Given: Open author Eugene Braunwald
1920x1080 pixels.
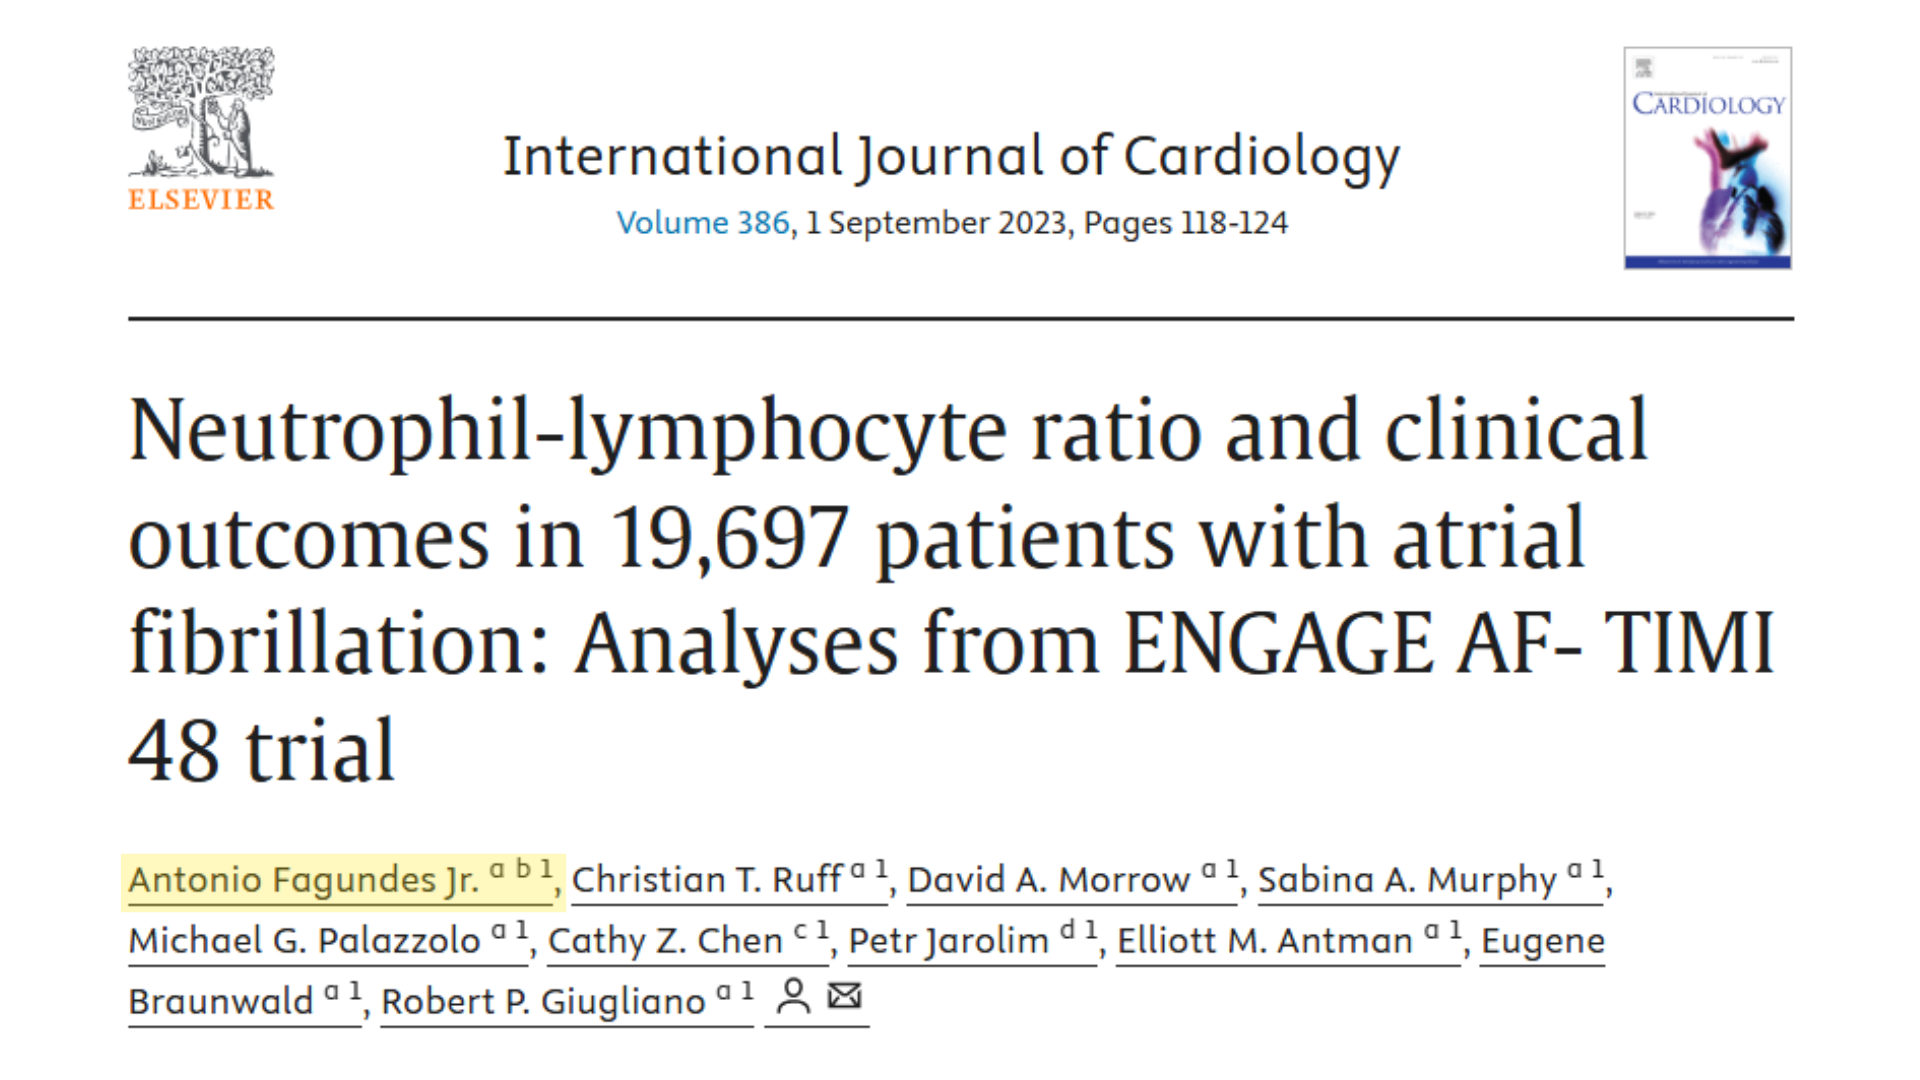Looking at the screenshot, I should click(1543, 941).
